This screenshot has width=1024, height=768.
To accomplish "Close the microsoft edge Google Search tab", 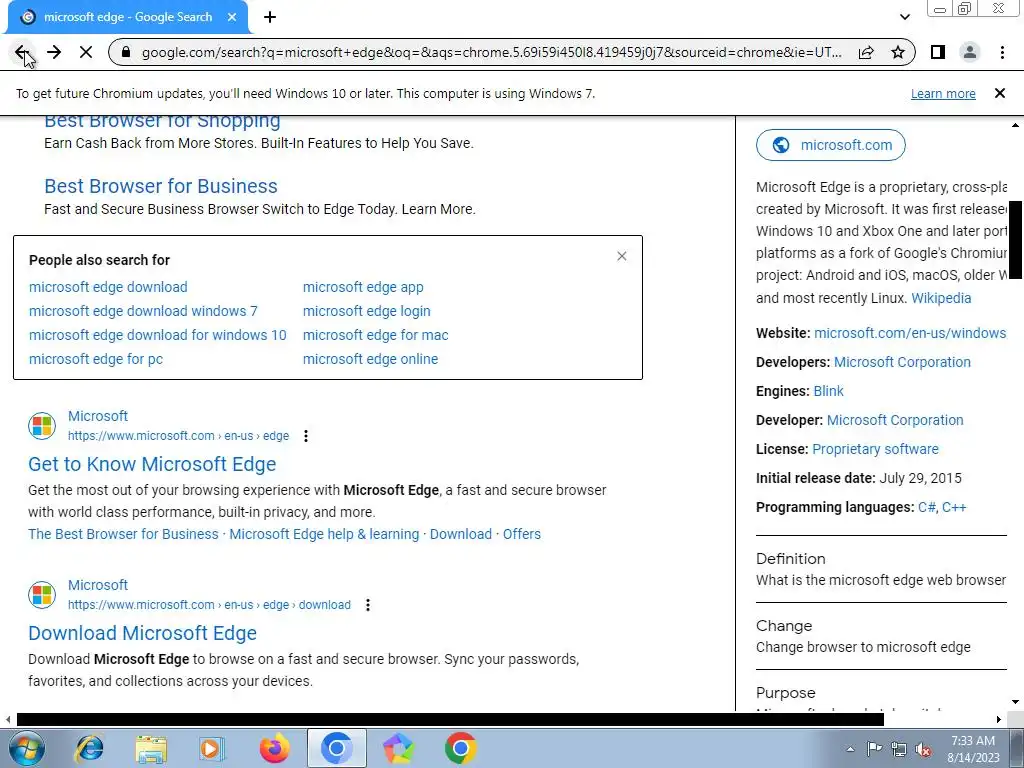I will click(x=232, y=17).
